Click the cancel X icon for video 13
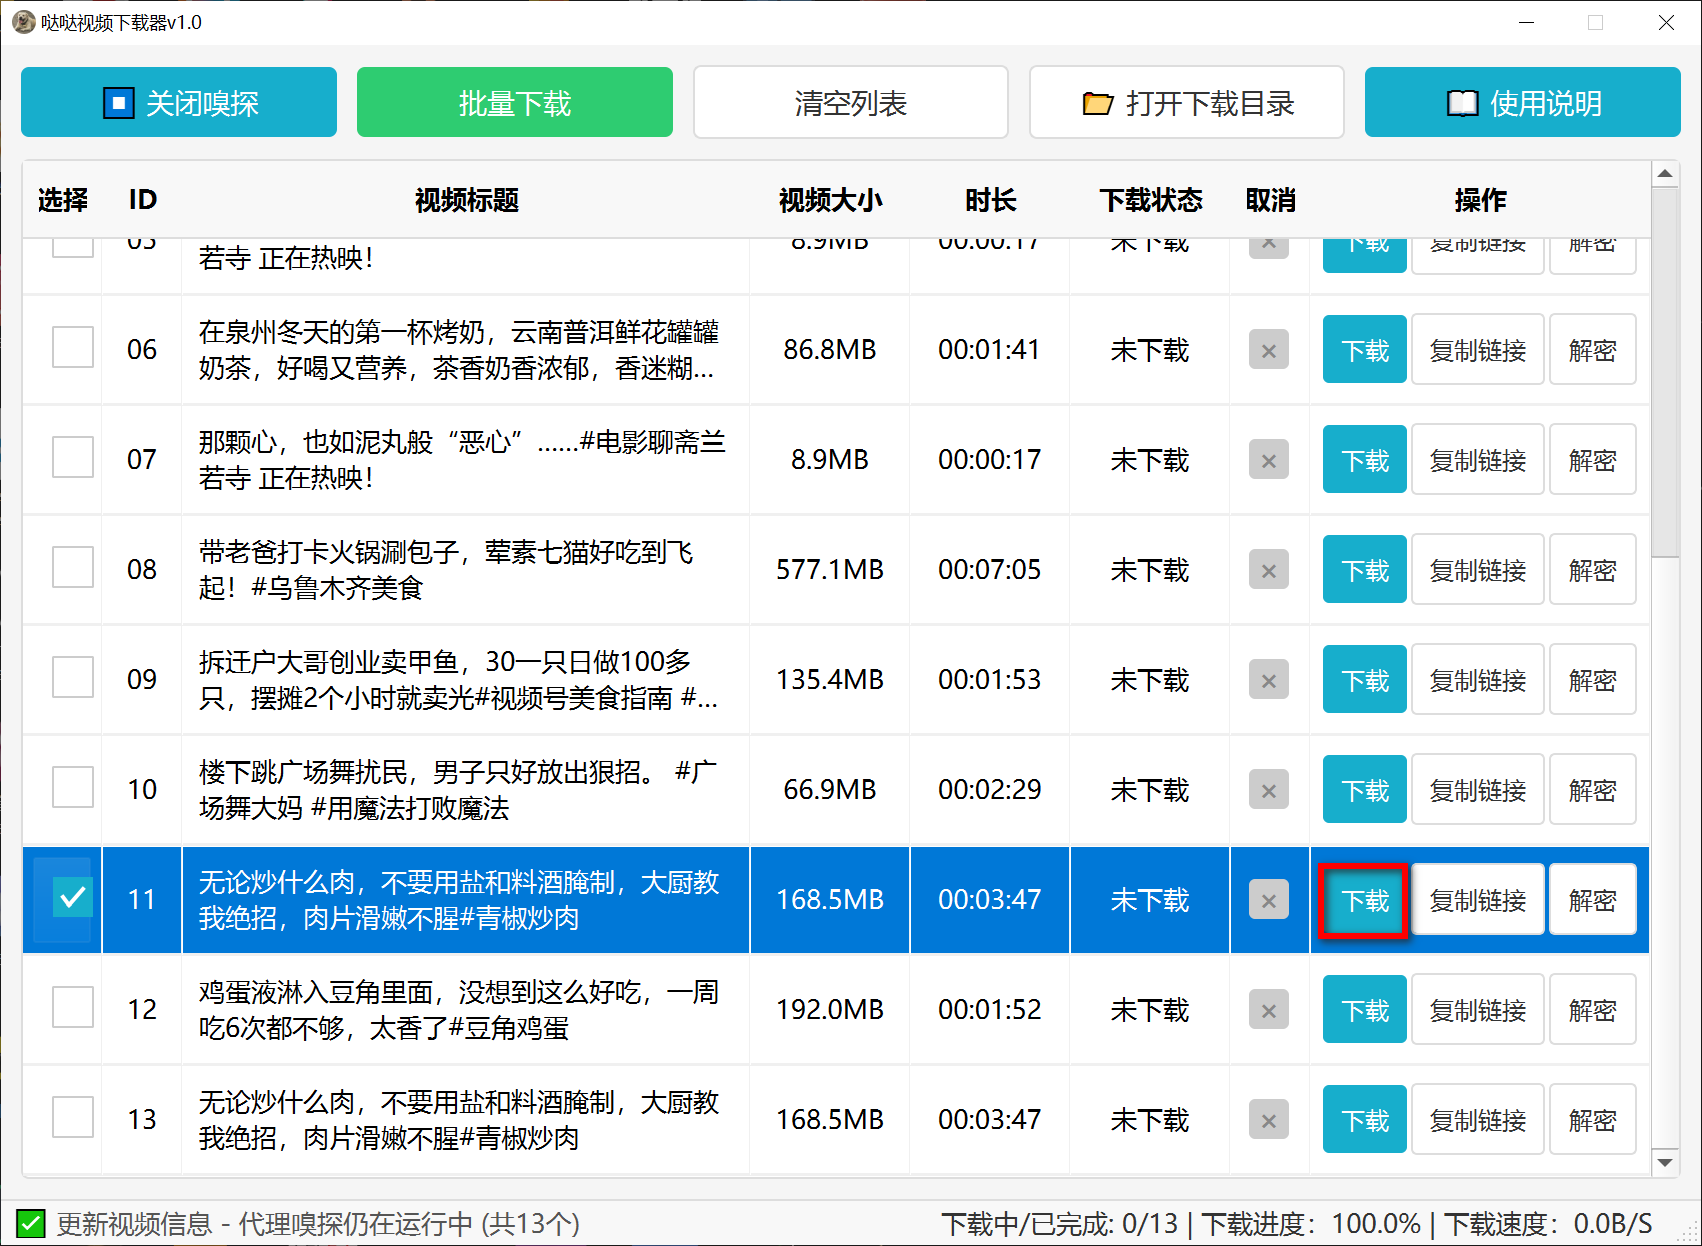1702x1246 pixels. pos(1269,1120)
